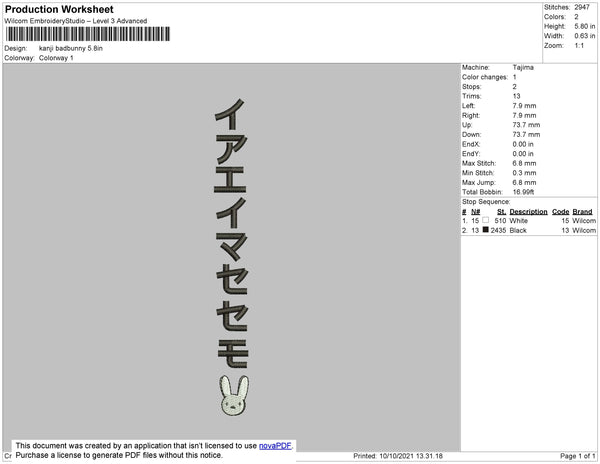Select the black thread color swatch
The width and height of the screenshot is (600, 464).
click(x=486, y=230)
